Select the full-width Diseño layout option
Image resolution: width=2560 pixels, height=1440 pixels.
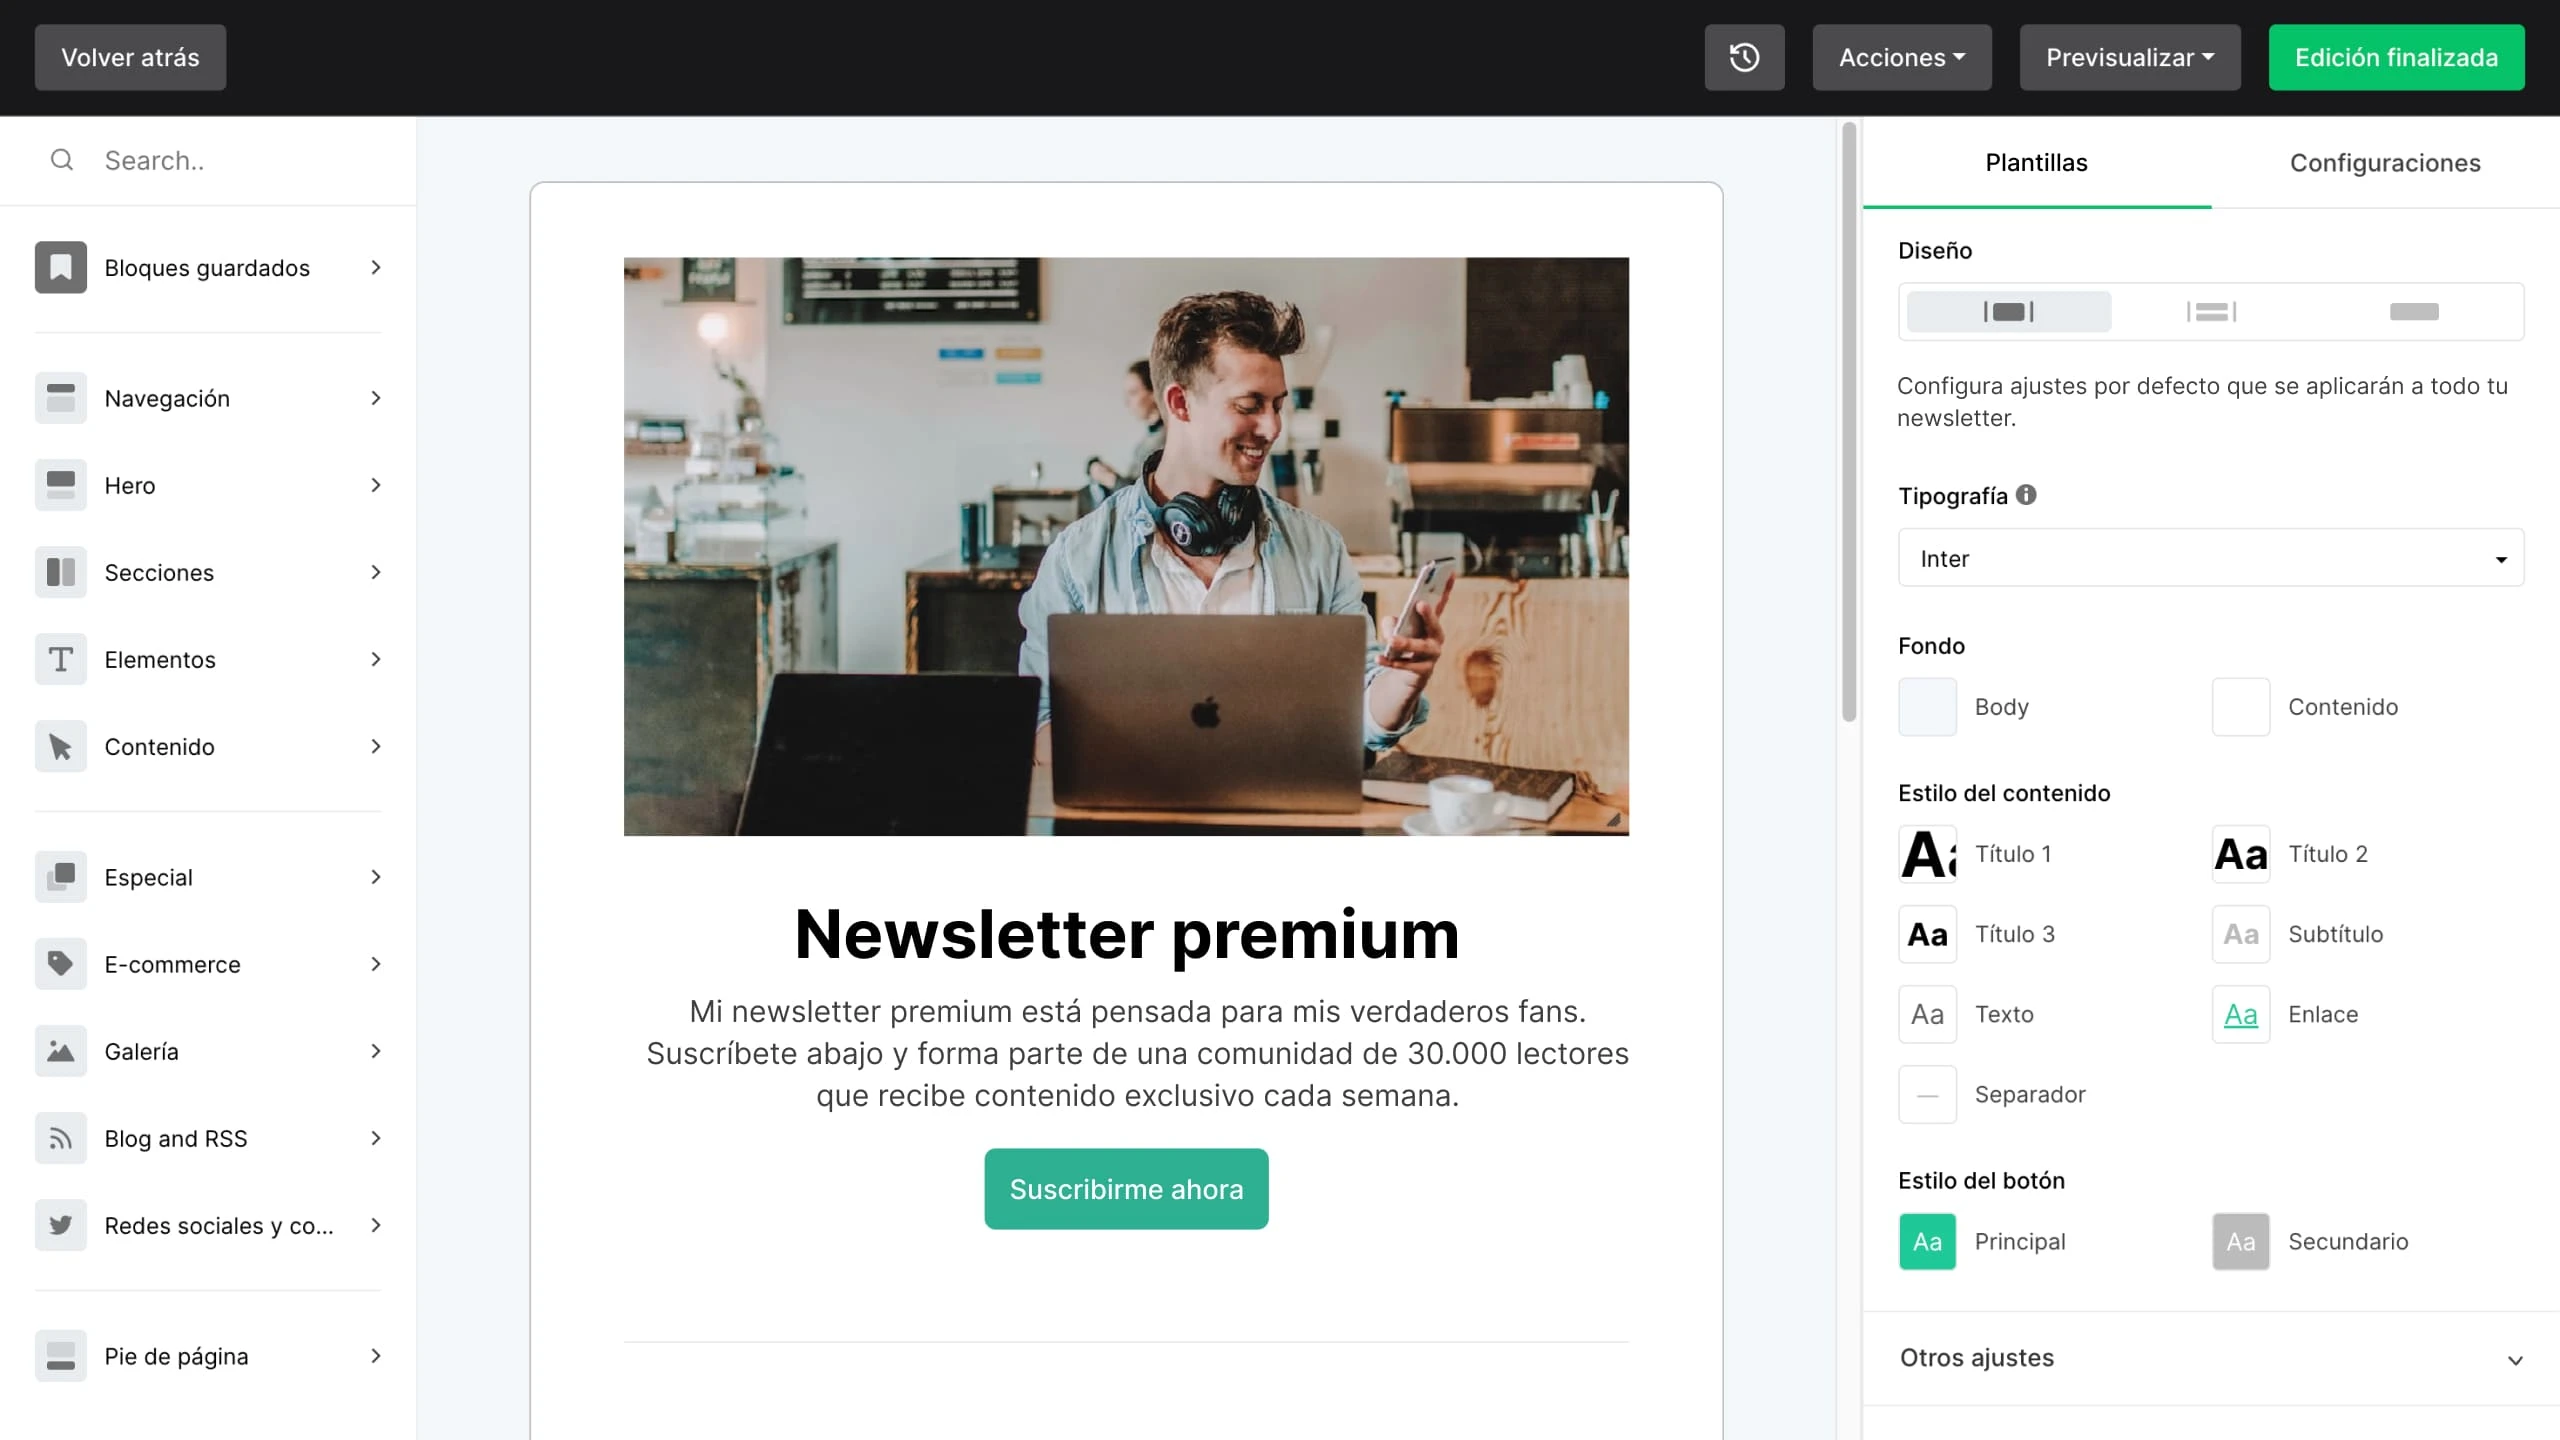coord(2414,312)
